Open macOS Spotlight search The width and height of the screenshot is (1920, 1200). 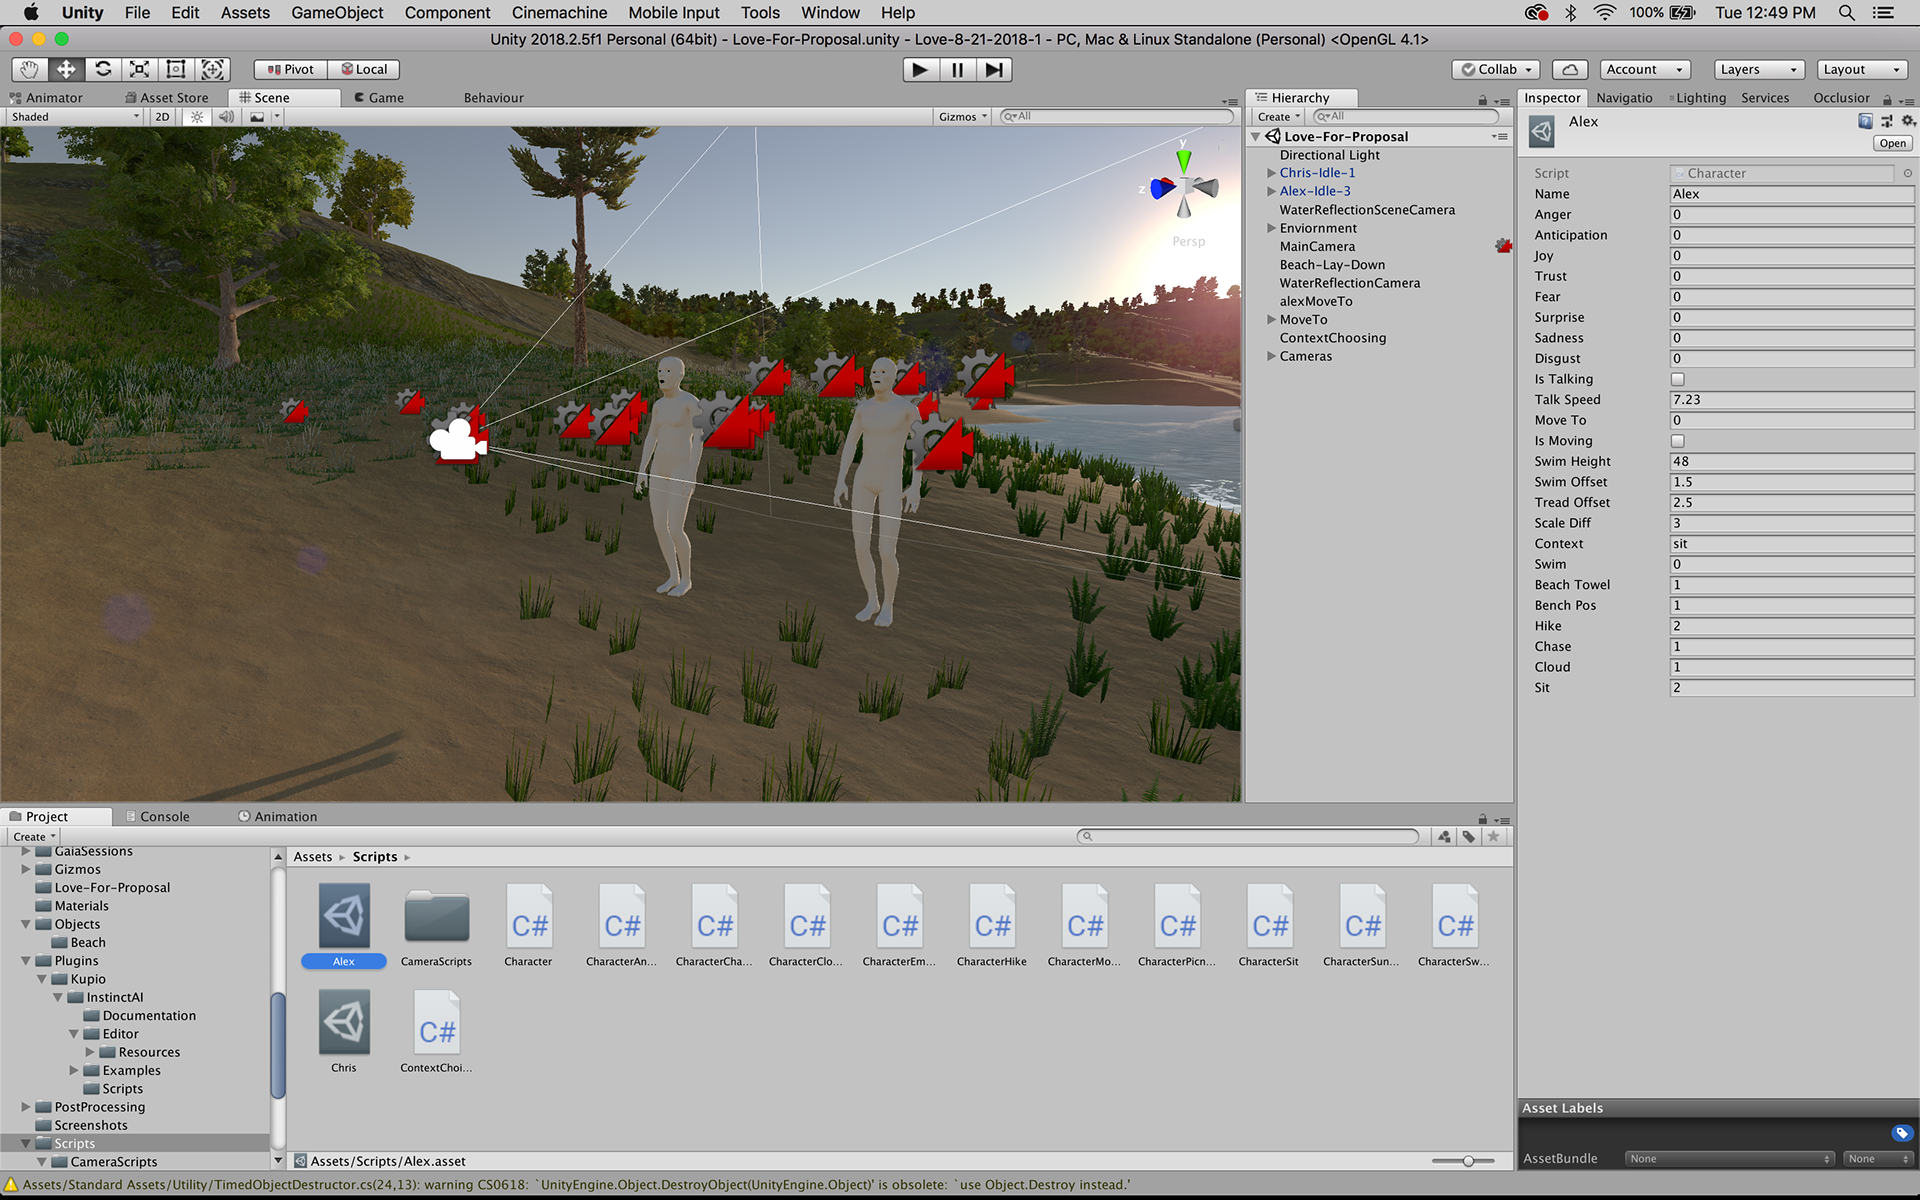click(x=1847, y=13)
